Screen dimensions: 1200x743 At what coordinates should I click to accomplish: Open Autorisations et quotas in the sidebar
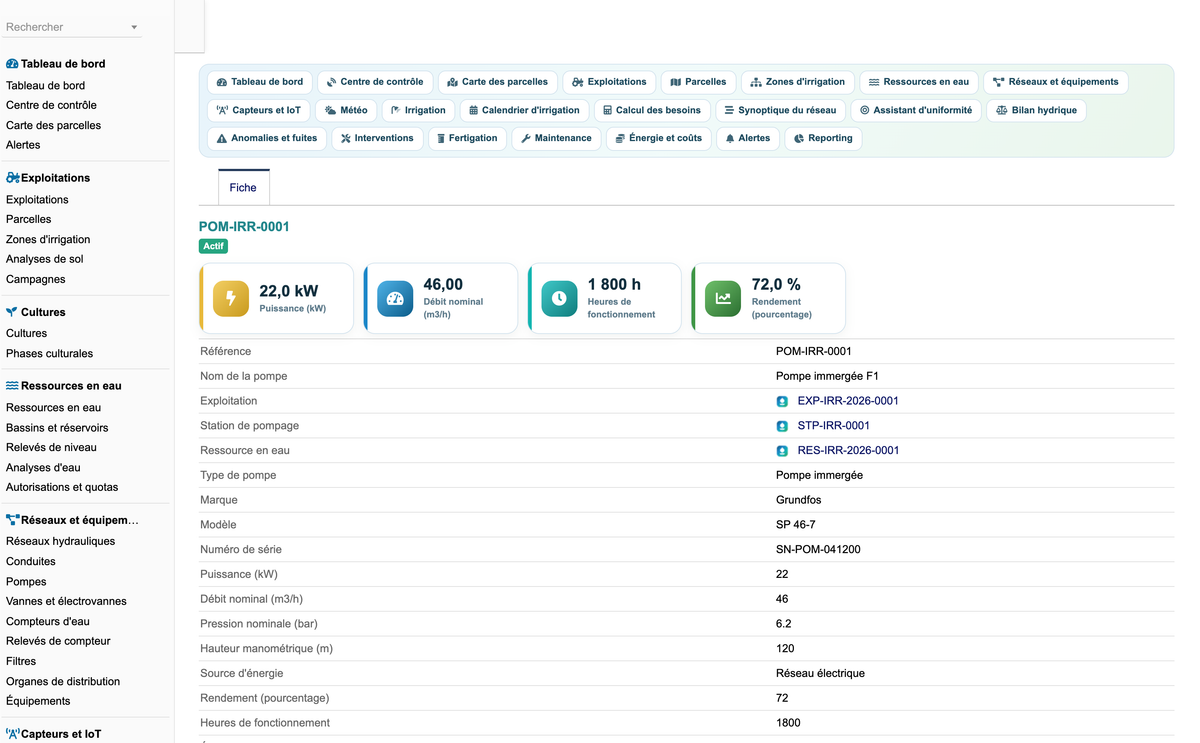(x=62, y=488)
